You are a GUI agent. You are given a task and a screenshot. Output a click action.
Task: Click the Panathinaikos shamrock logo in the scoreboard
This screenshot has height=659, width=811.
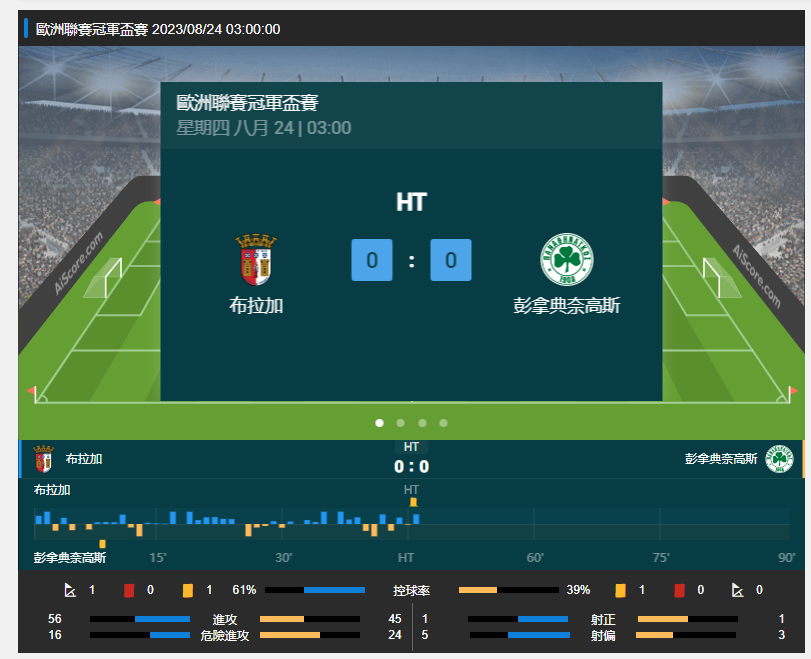(567, 259)
